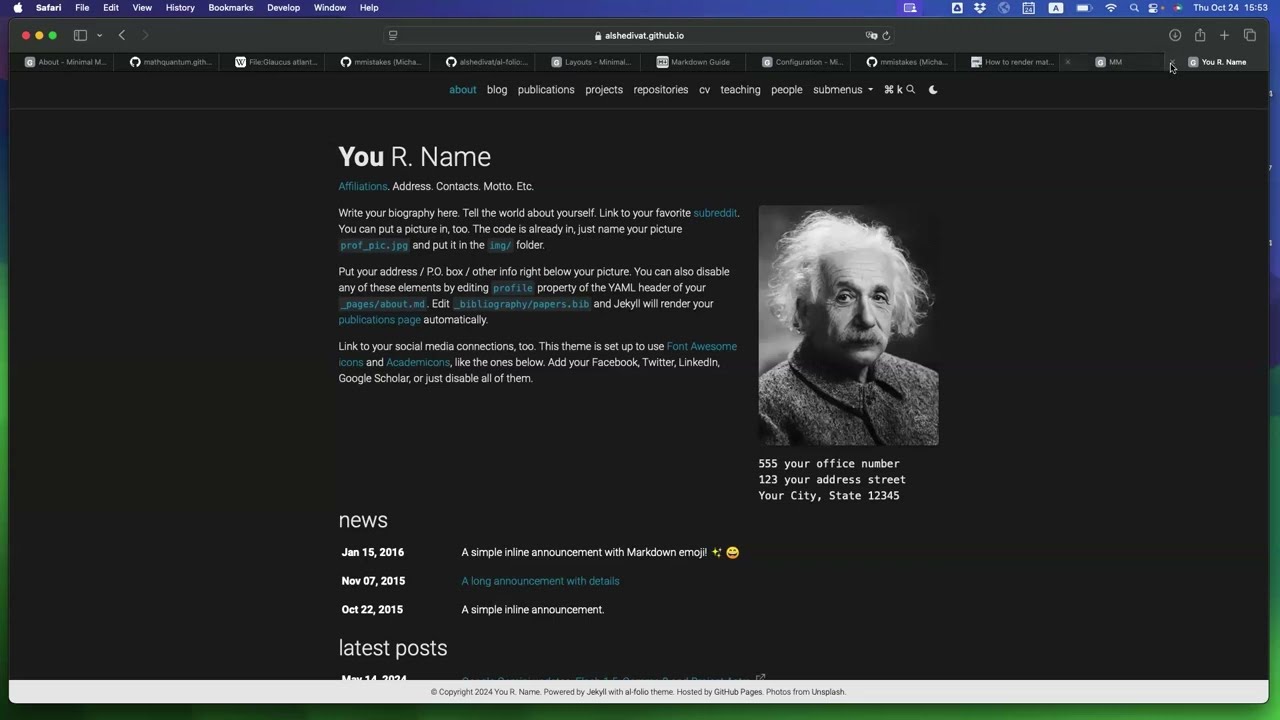Check the battery status icon
1280x720 pixels.
(x=1083, y=7)
